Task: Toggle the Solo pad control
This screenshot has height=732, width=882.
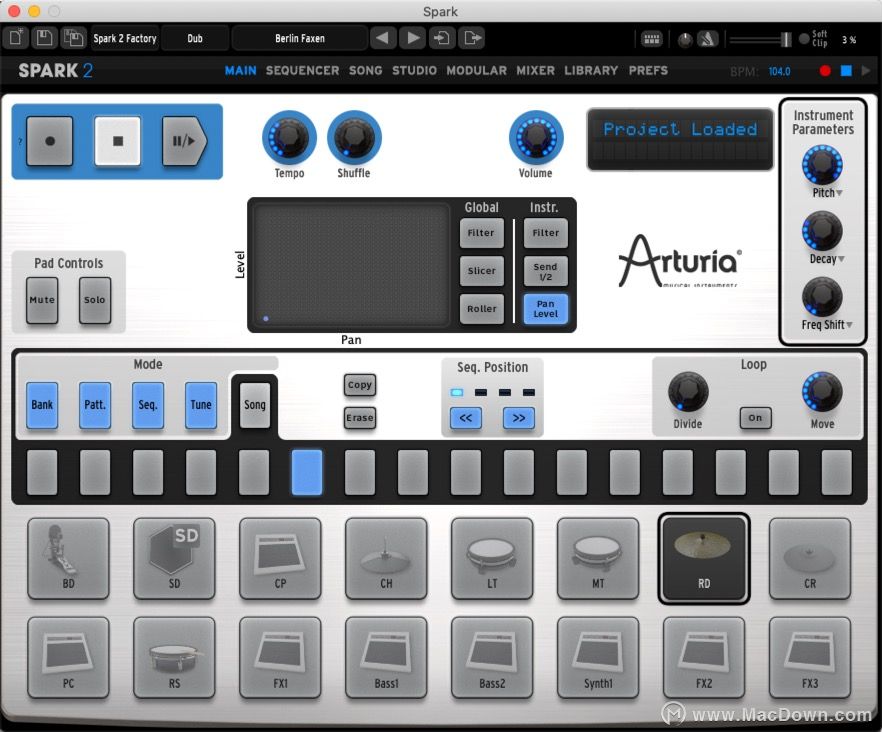Action: 94,300
